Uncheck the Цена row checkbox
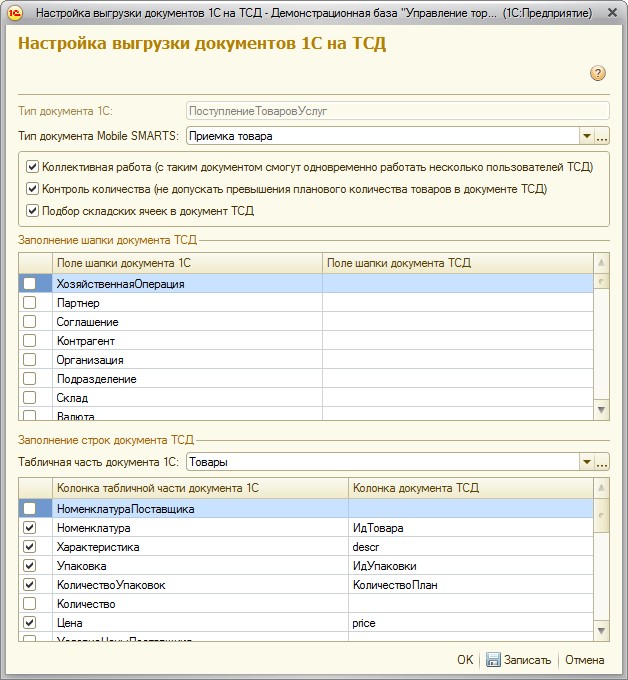Viewport: 628px width, 680px height. 29,623
